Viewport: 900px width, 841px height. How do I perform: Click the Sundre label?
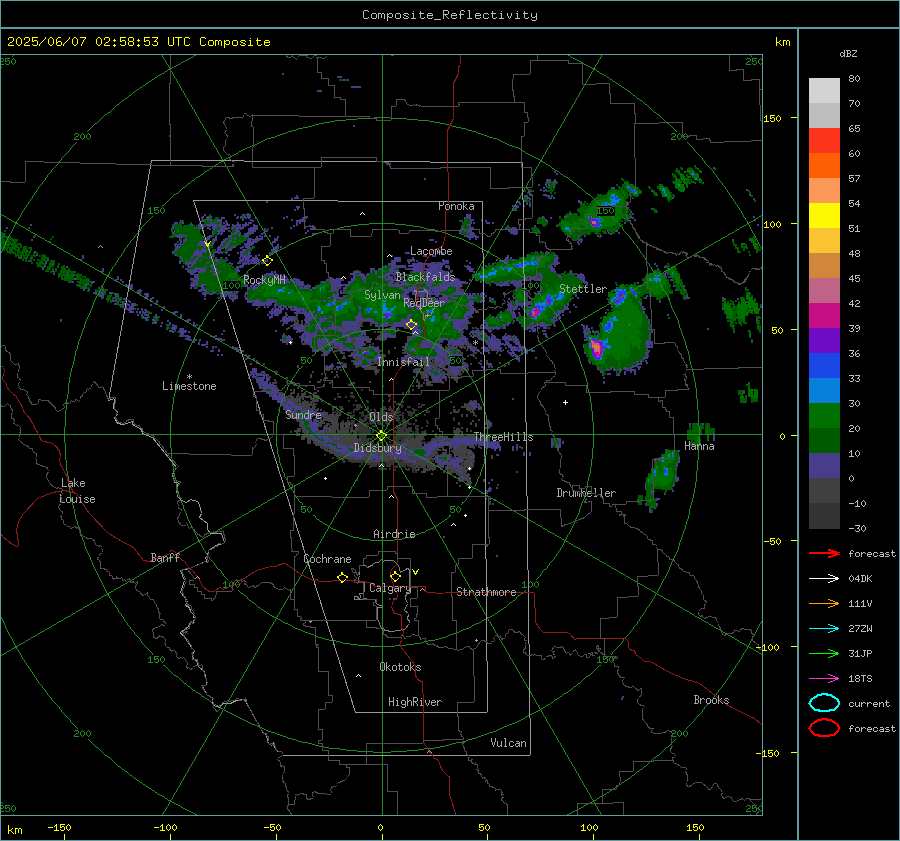coord(304,414)
